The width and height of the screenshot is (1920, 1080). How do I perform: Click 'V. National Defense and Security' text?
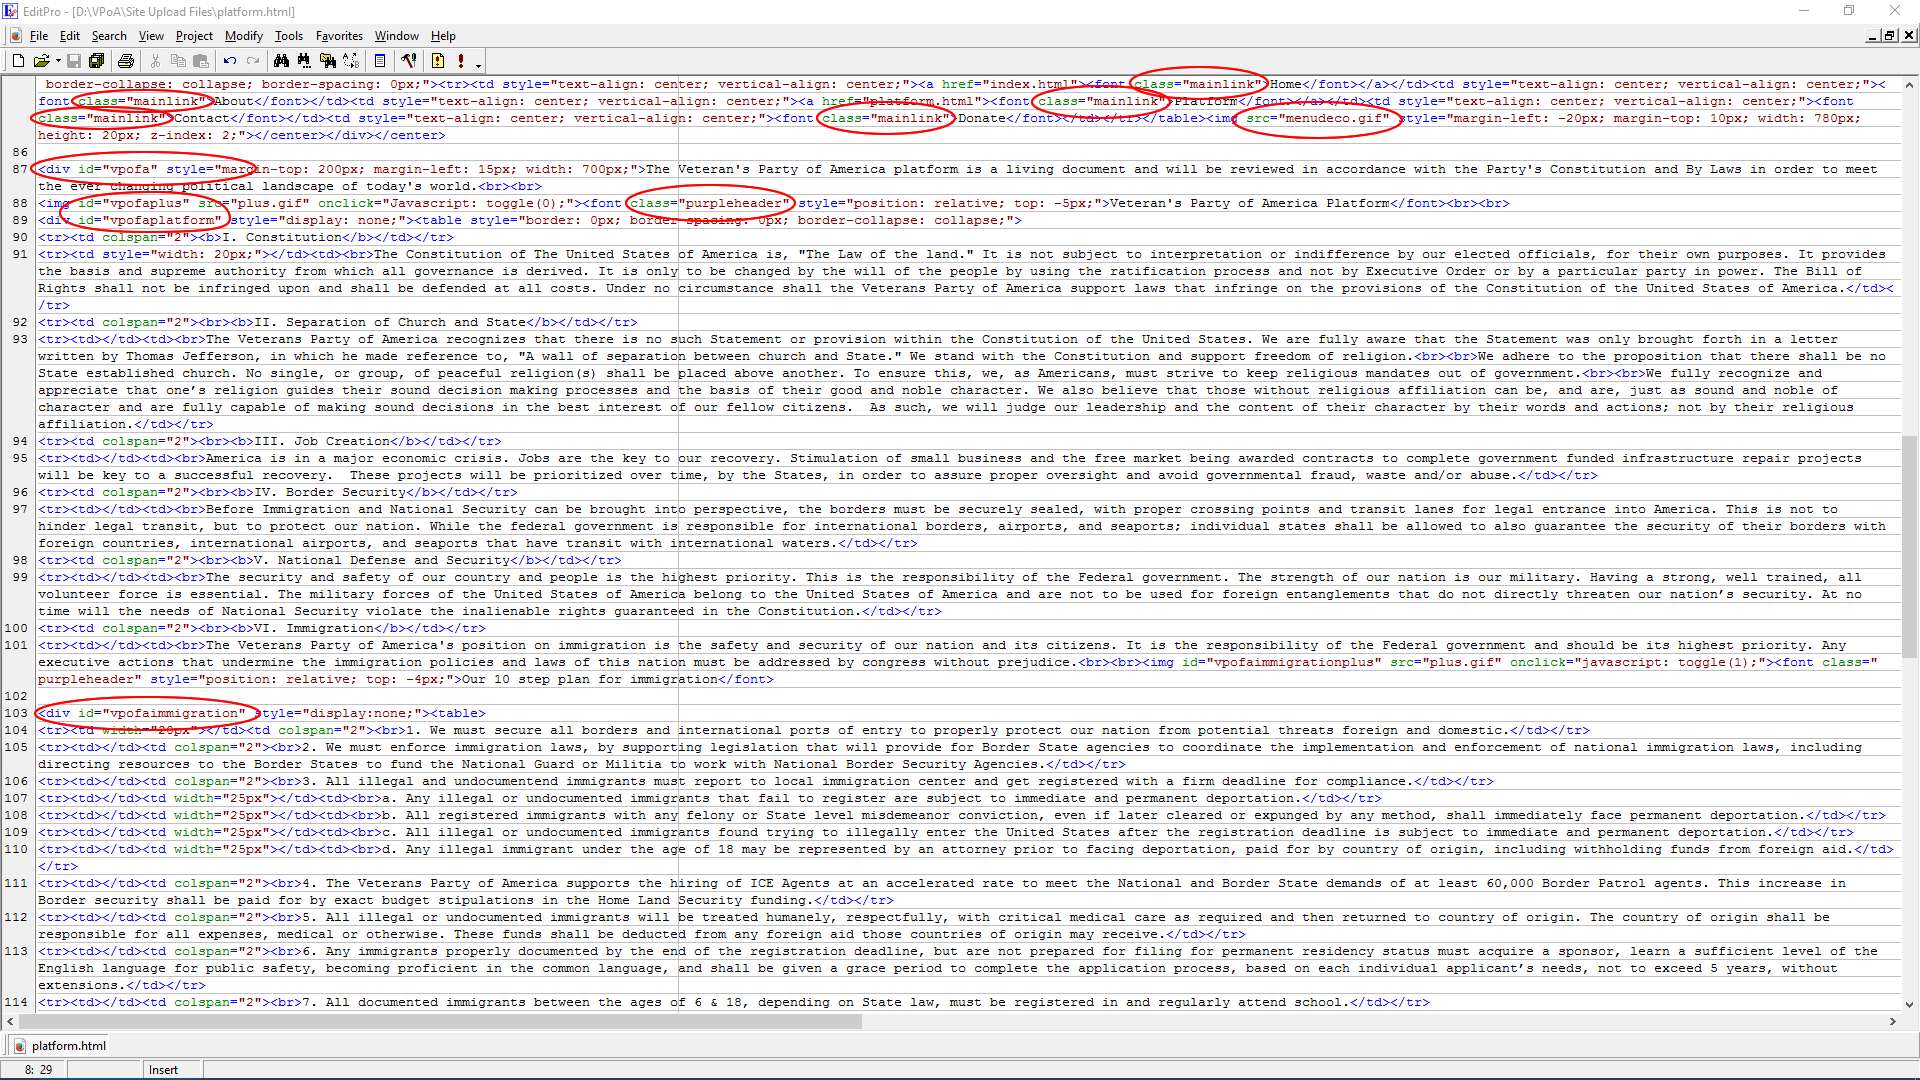382,560
